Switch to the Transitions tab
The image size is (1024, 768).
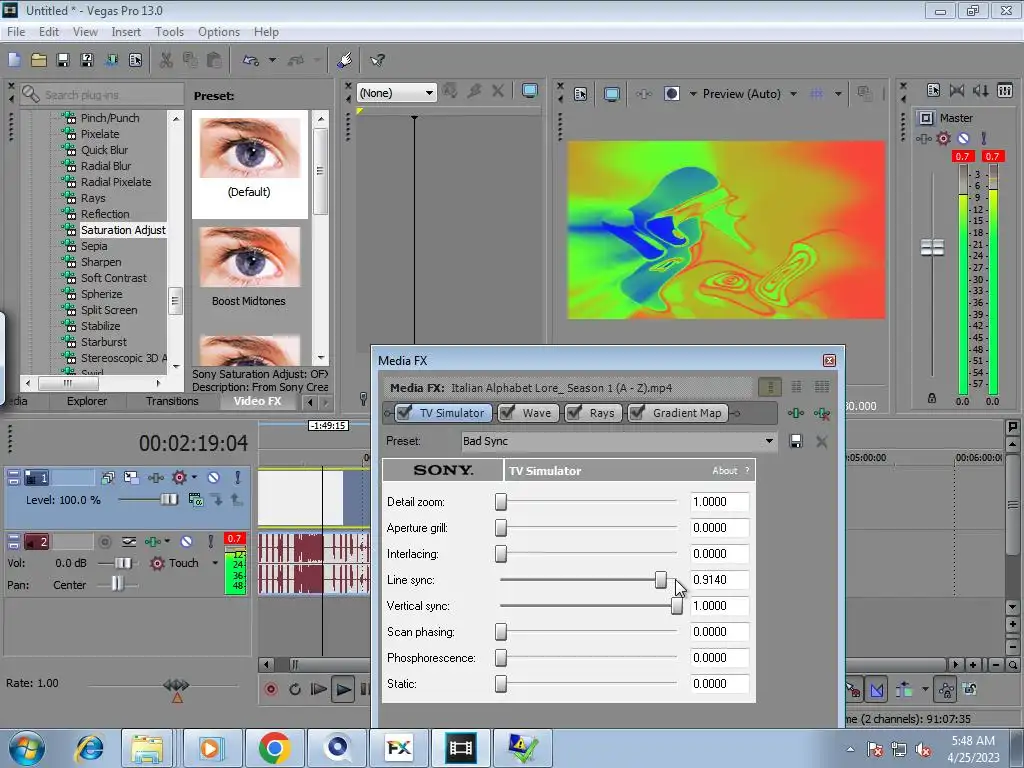point(172,401)
